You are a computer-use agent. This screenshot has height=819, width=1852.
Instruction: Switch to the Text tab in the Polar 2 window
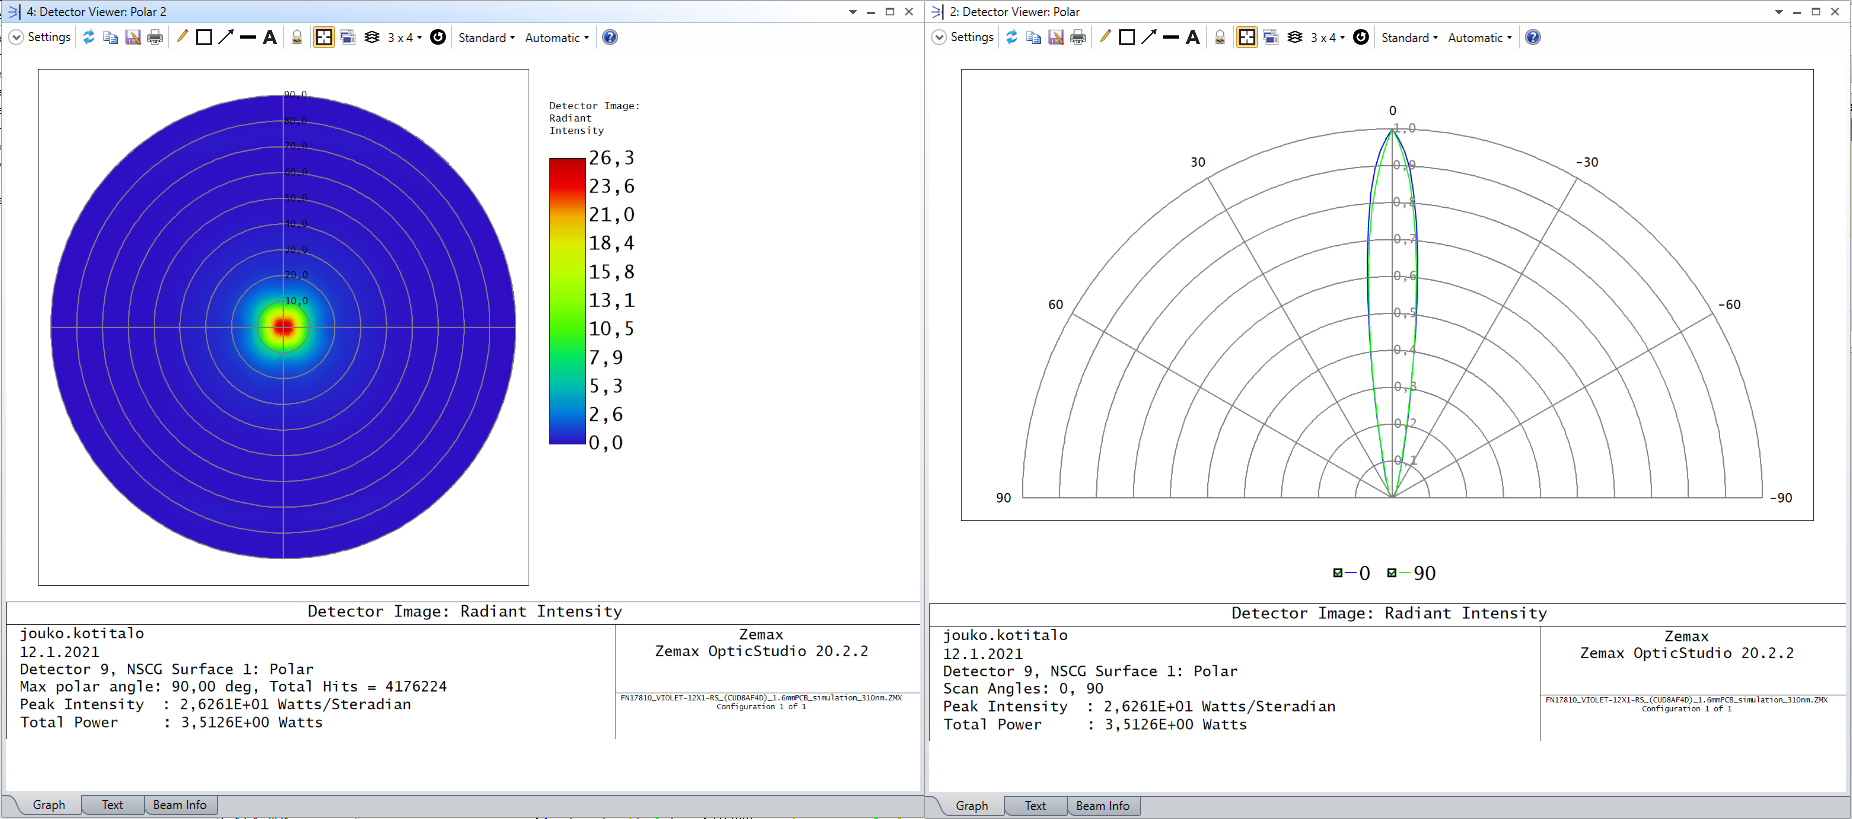coord(112,805)
